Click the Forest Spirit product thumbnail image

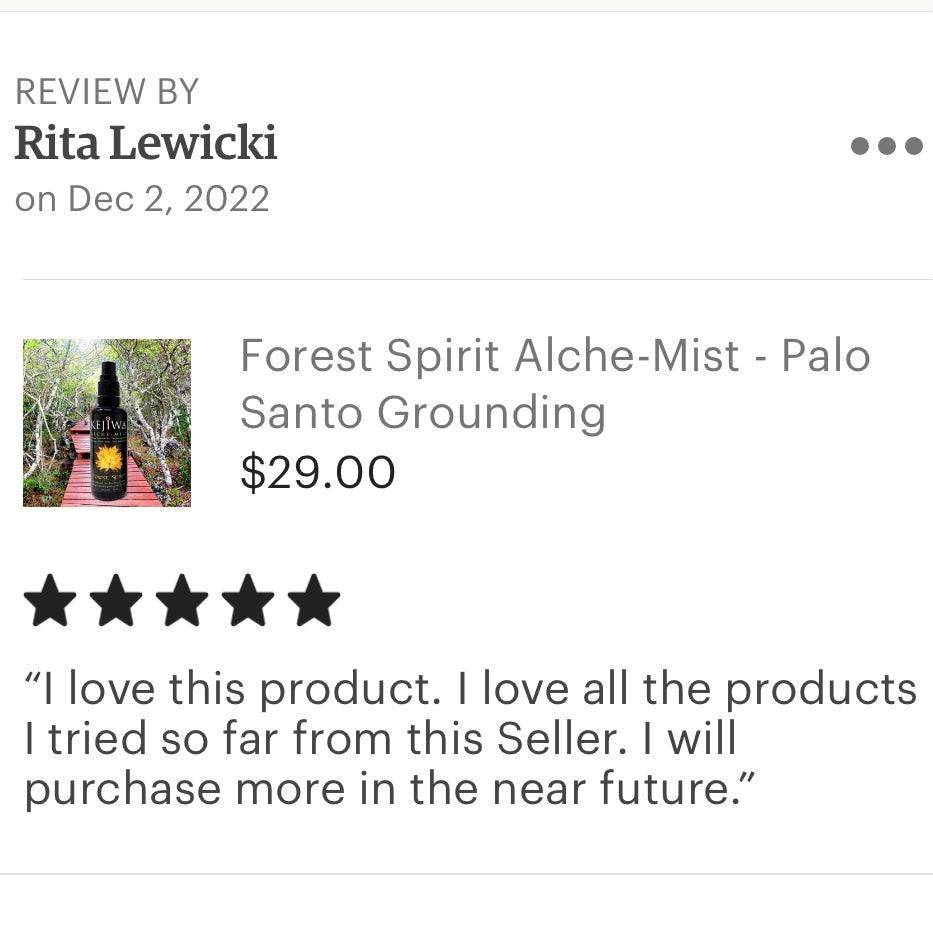[107, 423]
